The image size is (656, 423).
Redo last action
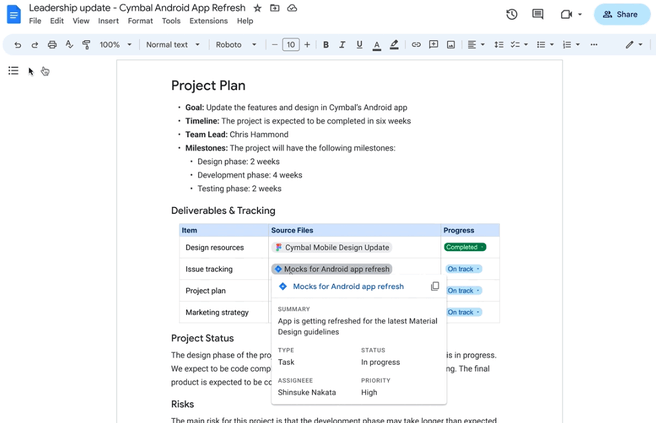pyautogui.click(x=35, y=45)
